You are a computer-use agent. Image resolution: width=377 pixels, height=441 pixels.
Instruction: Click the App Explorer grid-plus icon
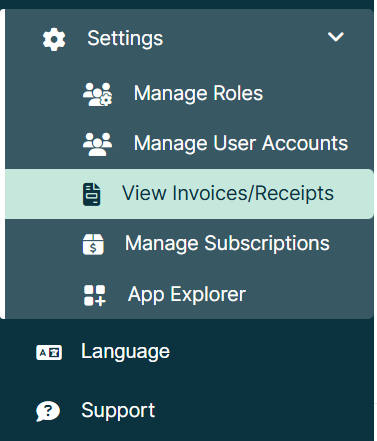point(95,295)
